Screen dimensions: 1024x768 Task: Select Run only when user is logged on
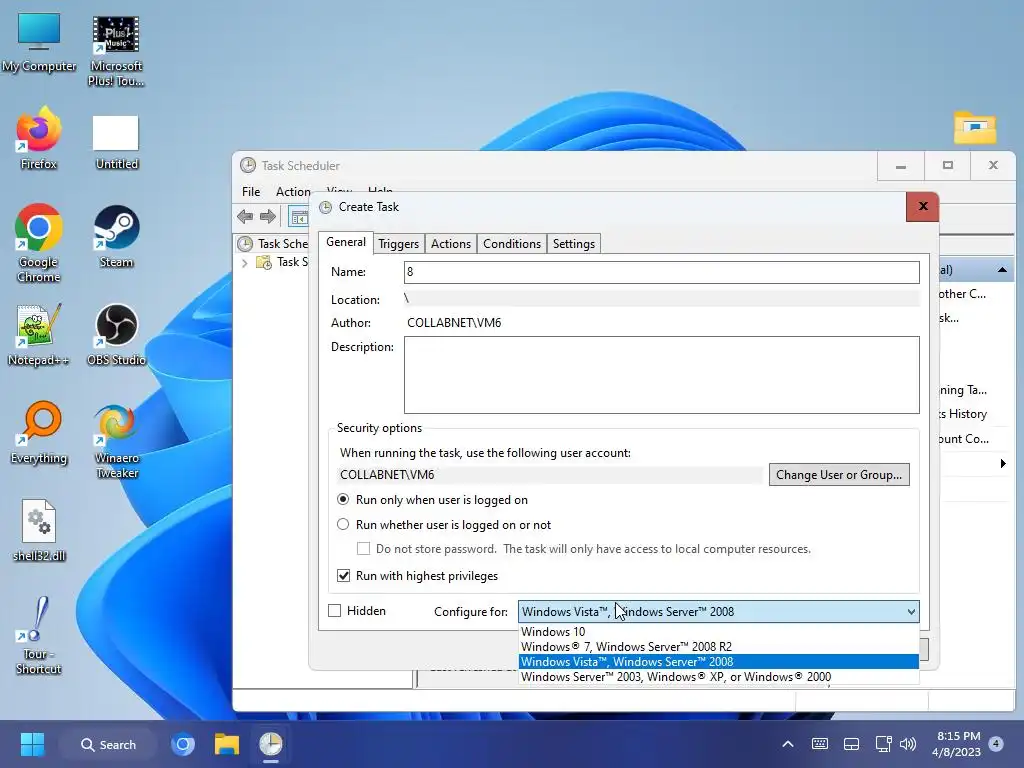[x=343, y=500]
